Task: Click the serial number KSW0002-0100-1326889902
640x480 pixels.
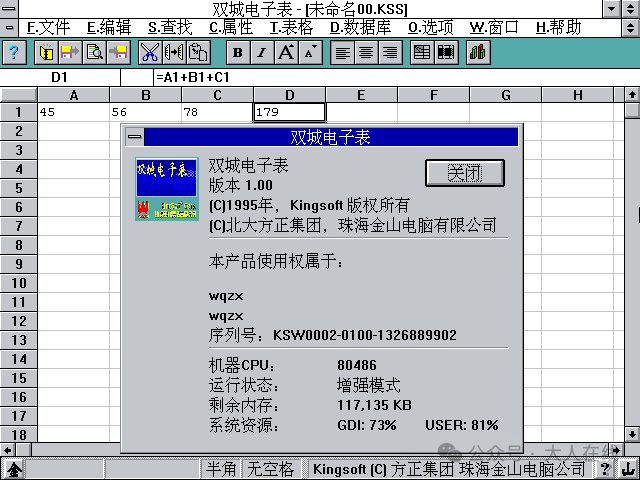Action: coord(364,335)
